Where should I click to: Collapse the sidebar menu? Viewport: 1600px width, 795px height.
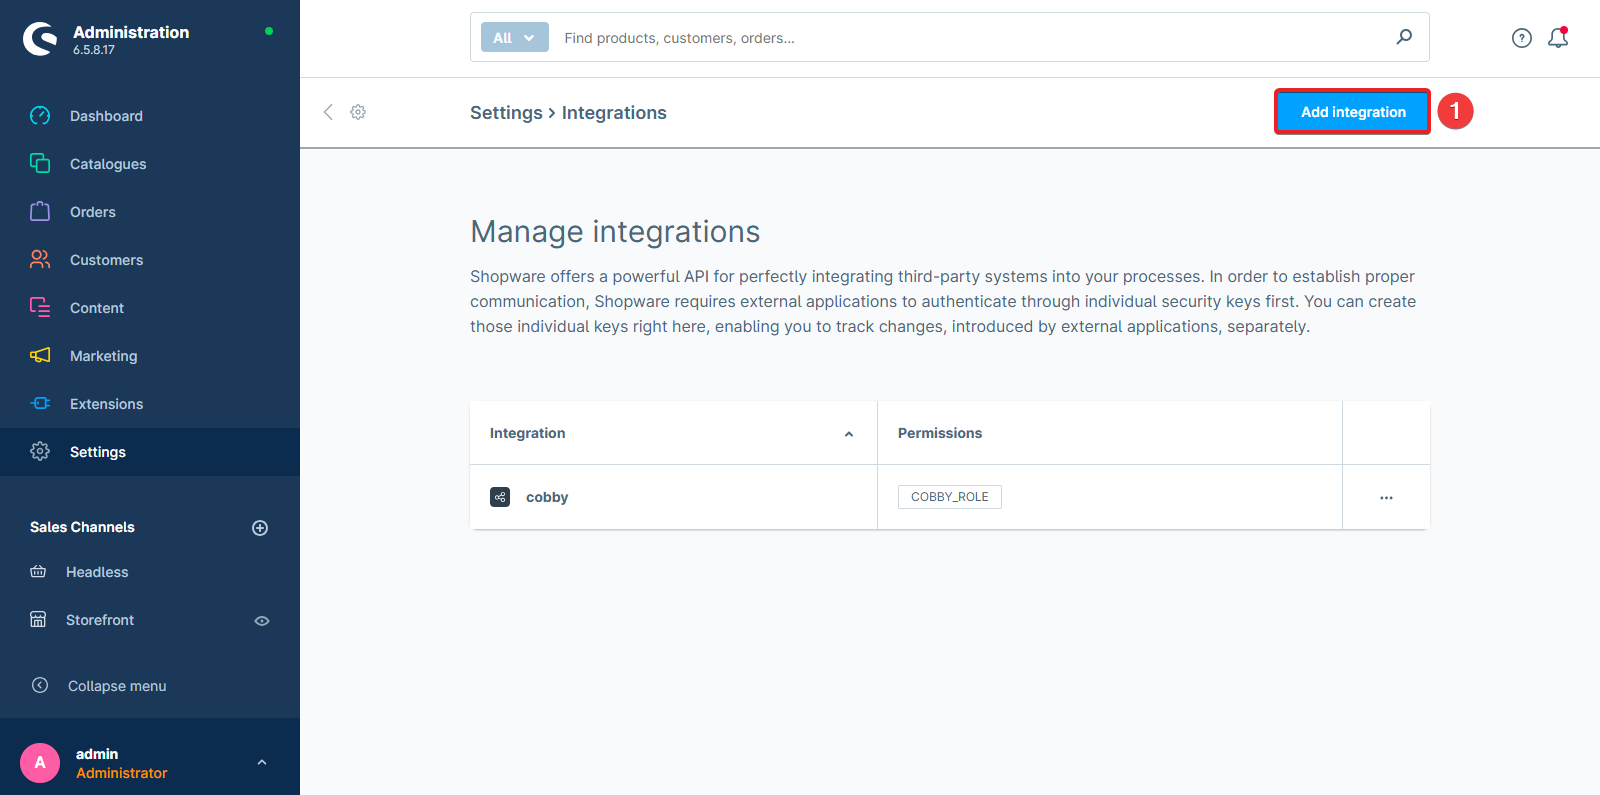[116, 686]
